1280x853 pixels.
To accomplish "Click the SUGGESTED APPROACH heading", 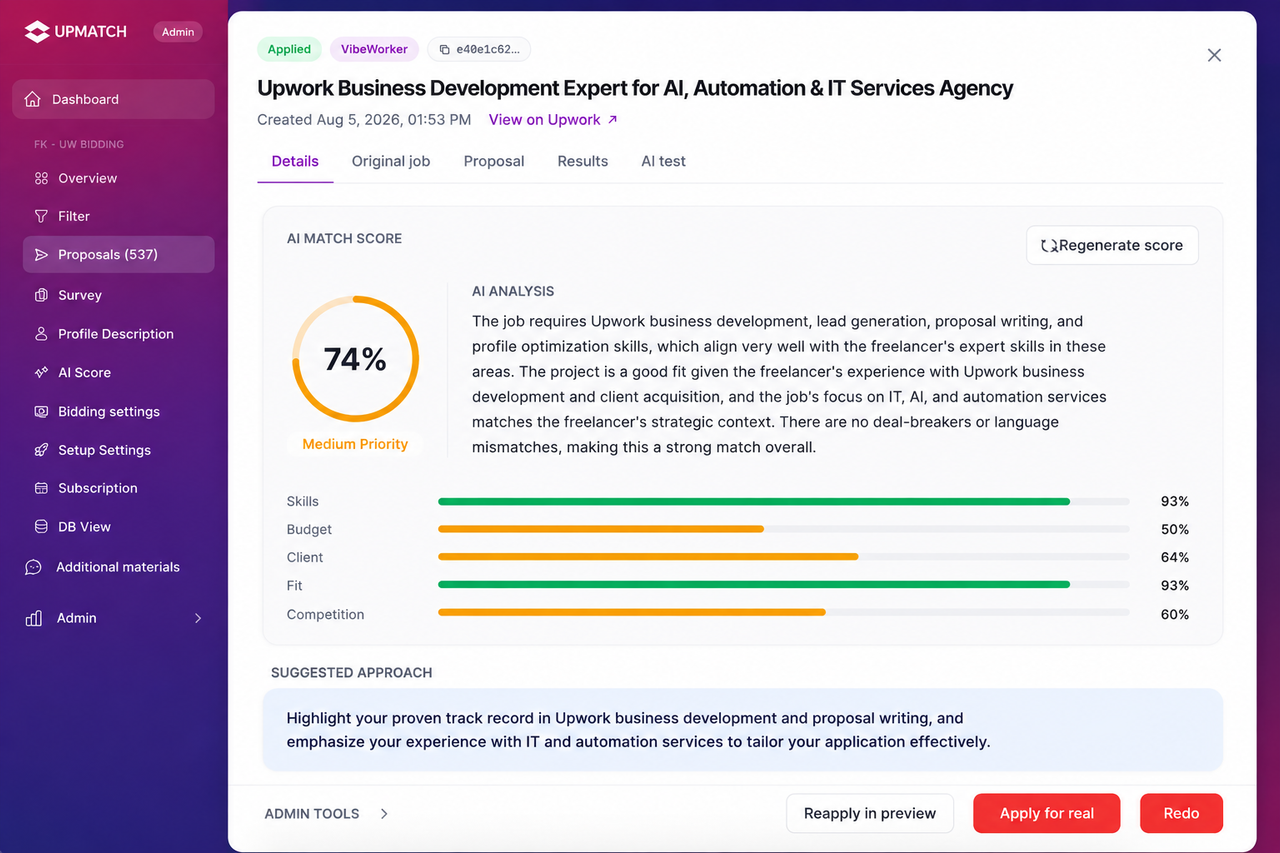I will point(352,673).
